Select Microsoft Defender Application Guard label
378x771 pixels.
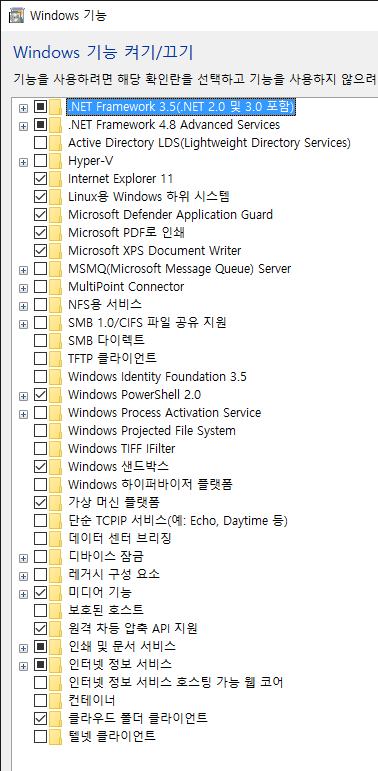171,215
